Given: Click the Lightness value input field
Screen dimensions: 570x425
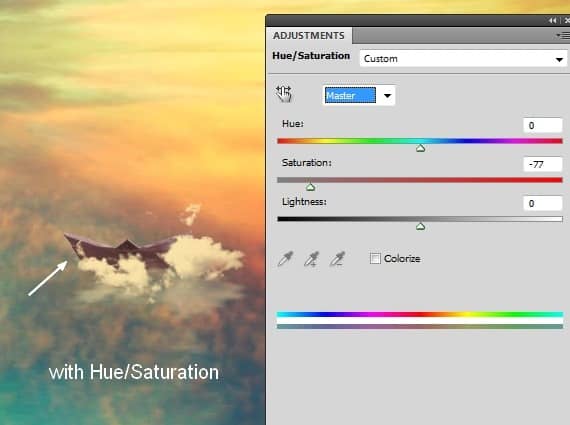Looking at the screenshot, I should coord(543,203).
